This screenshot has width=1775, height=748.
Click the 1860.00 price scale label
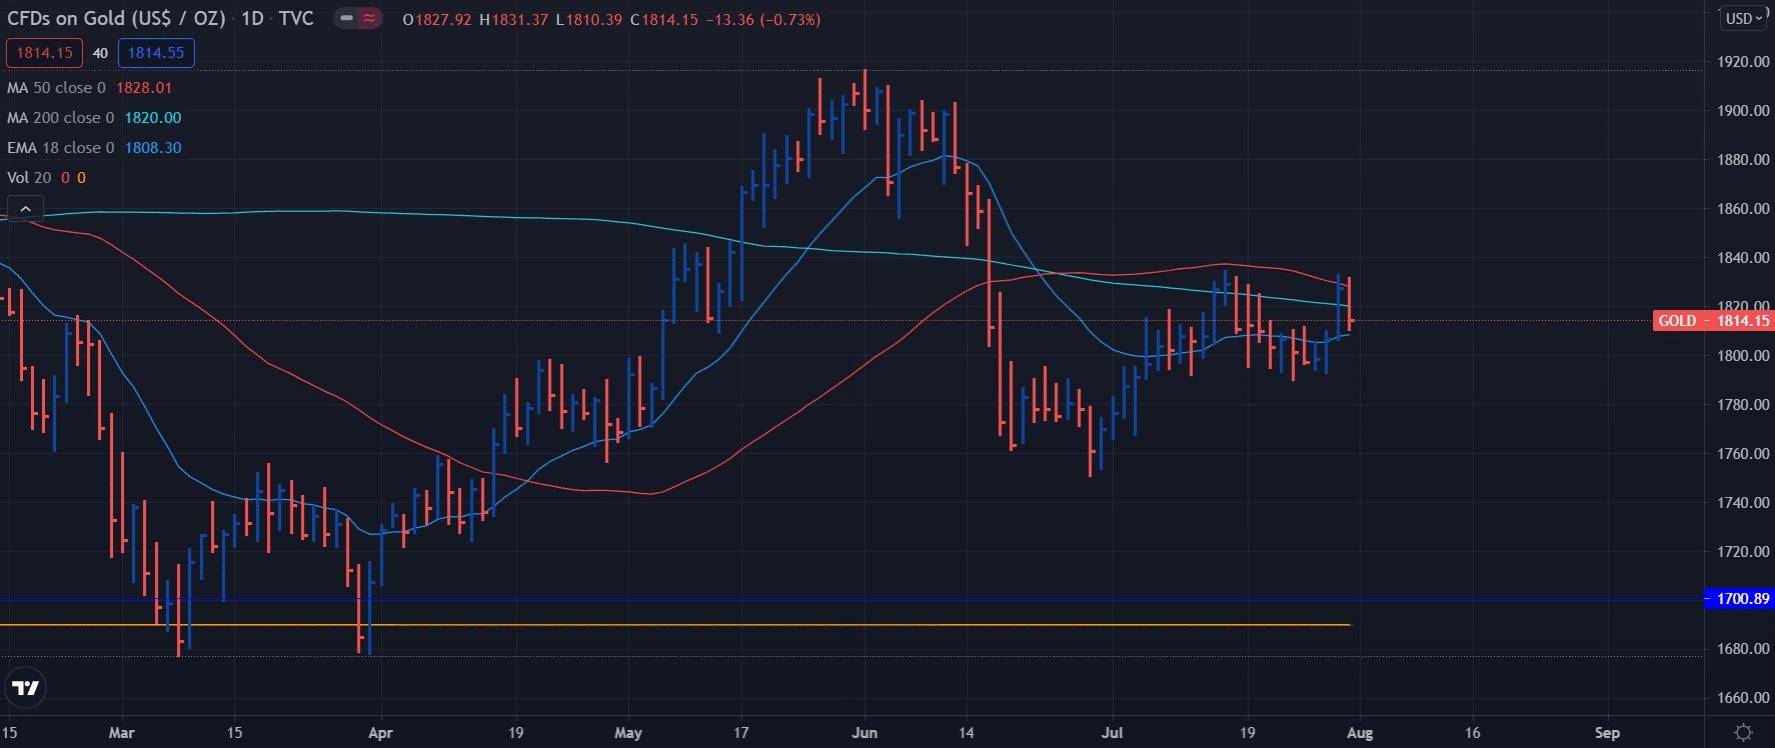pos(1743,209)
